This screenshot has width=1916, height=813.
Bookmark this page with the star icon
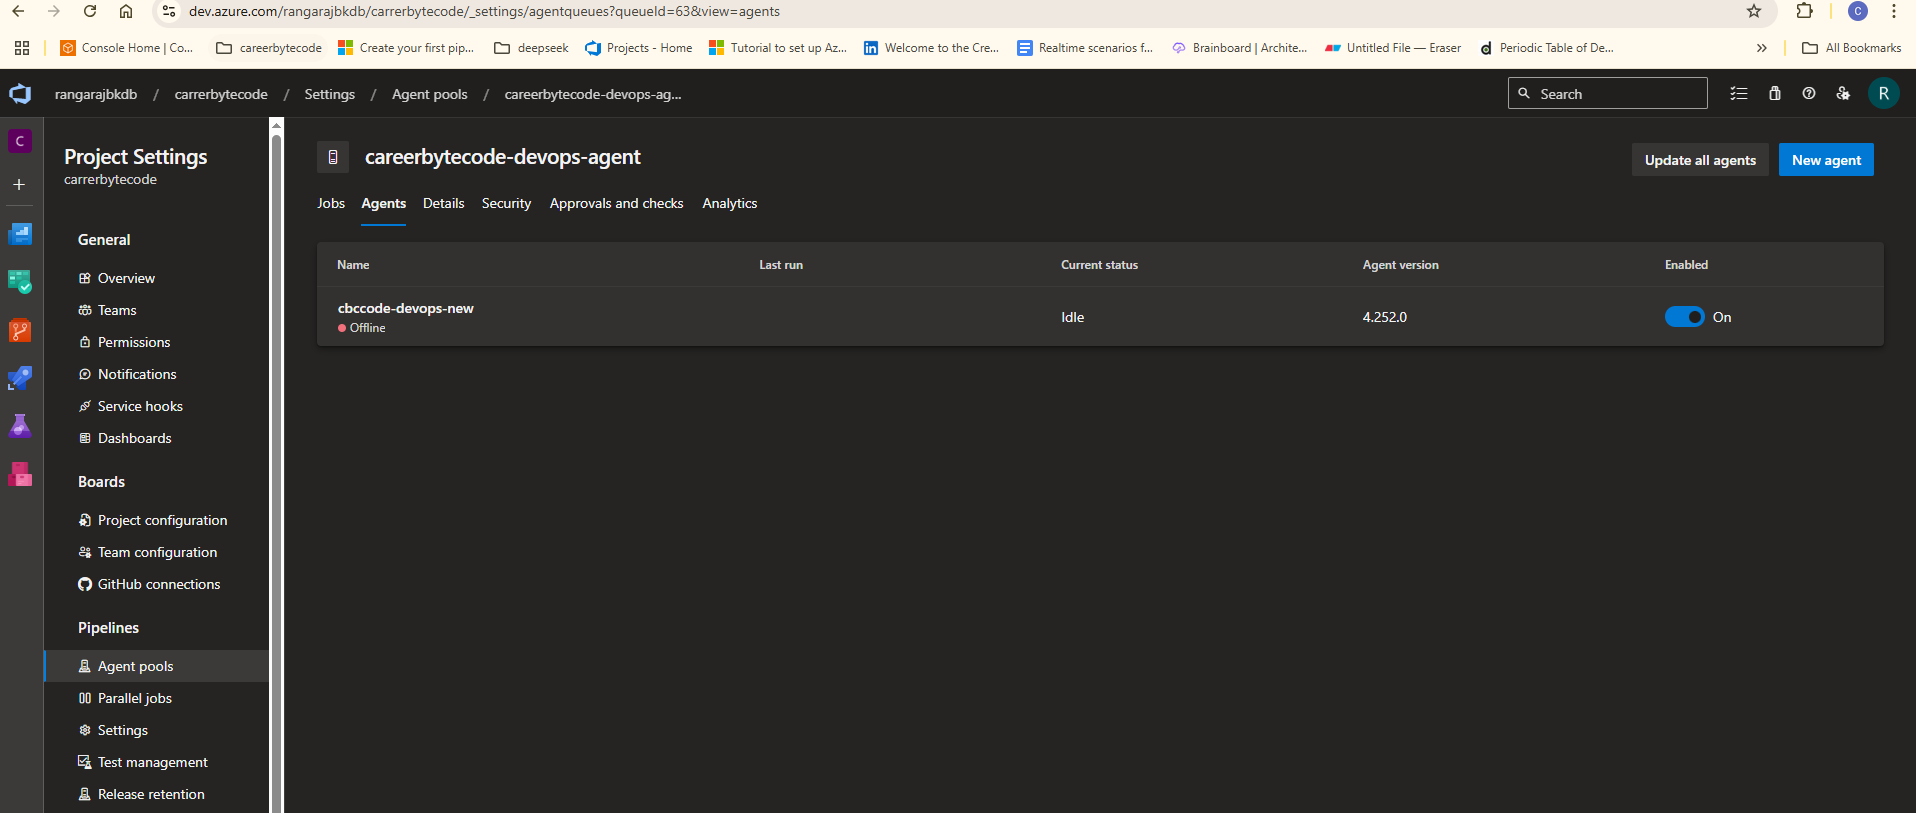1754,12
